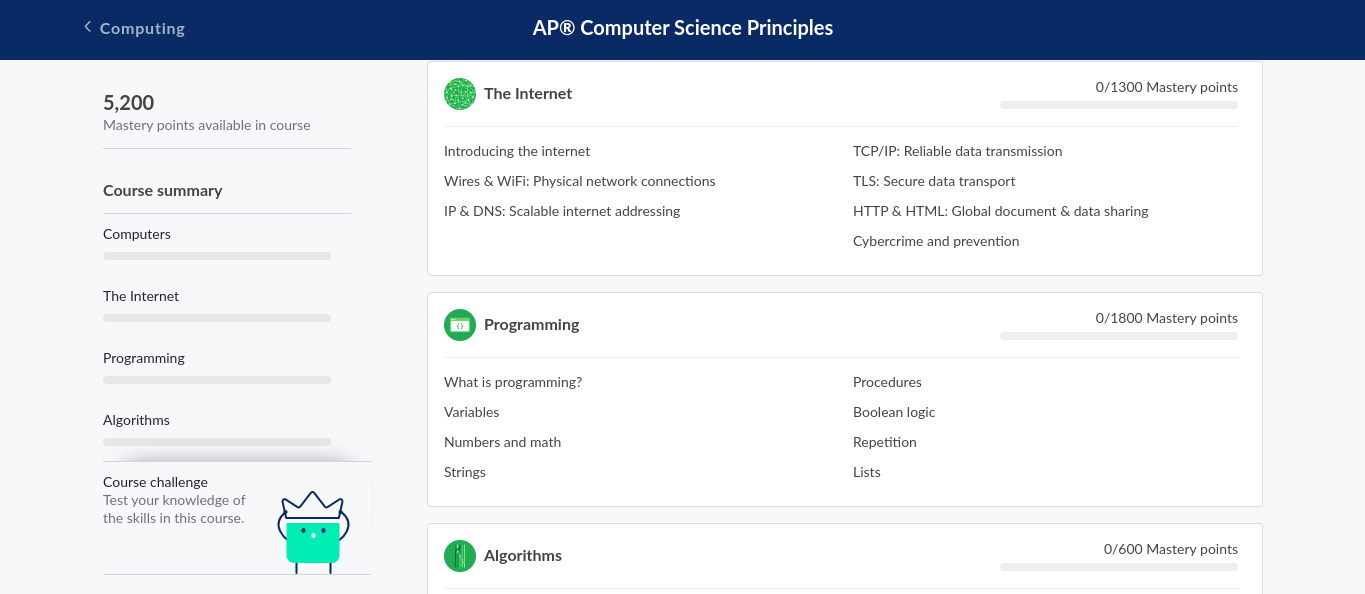Viewport: 1365px width, 594px height.
Task: Click the green Programming unit icon
Action: pos(460,325)
